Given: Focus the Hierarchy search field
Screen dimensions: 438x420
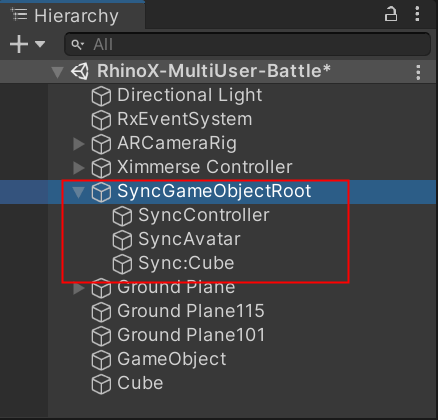Looking at the screenshot, I should (x=247, y=44).
